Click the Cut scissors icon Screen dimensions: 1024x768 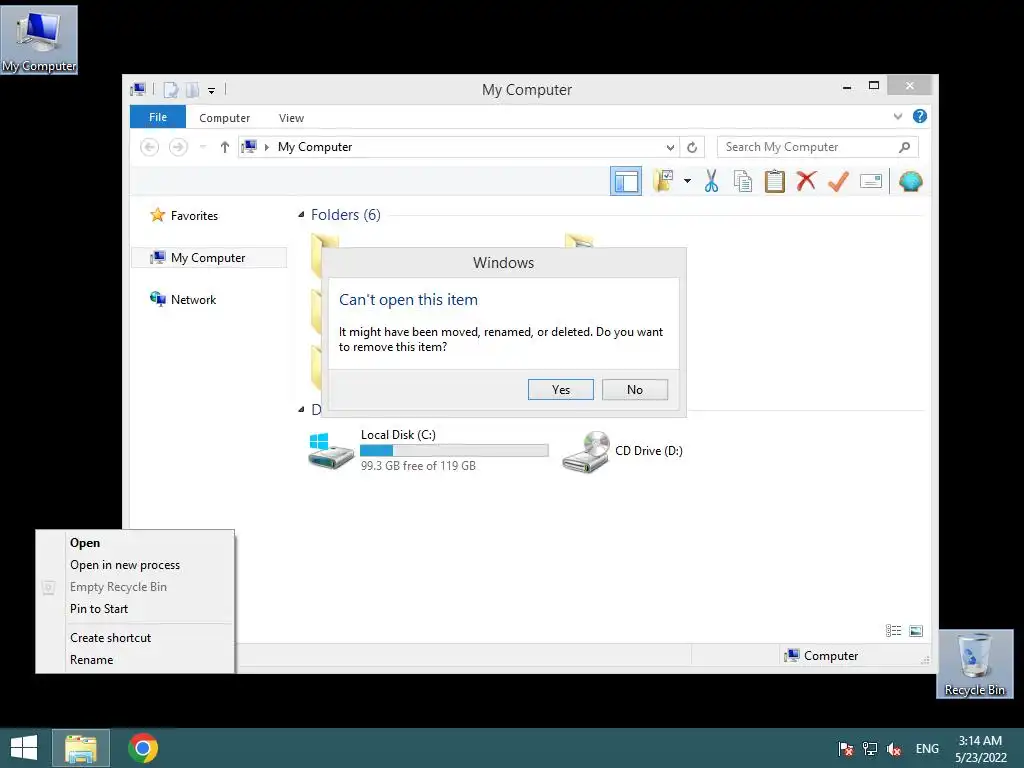point(711,181)
